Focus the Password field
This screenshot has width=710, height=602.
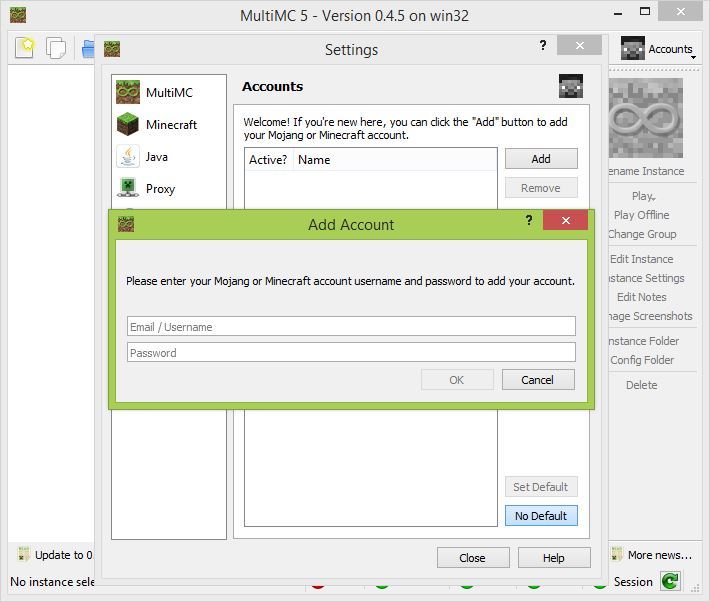coord(351,352)
